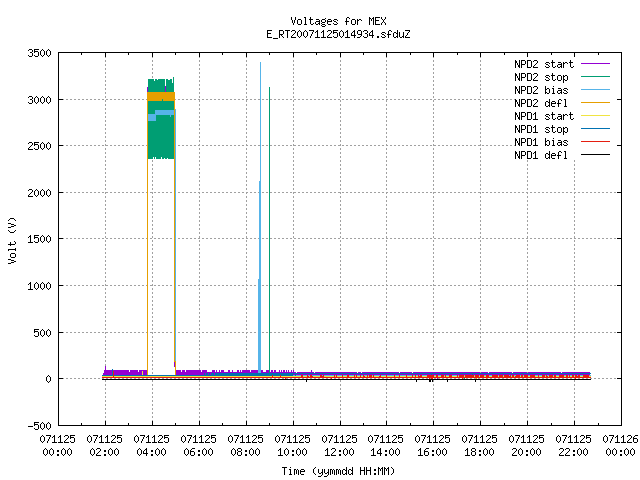Click the 071126 00:00 time label
The height and width of the screenshot is (480, 640).
620,445
